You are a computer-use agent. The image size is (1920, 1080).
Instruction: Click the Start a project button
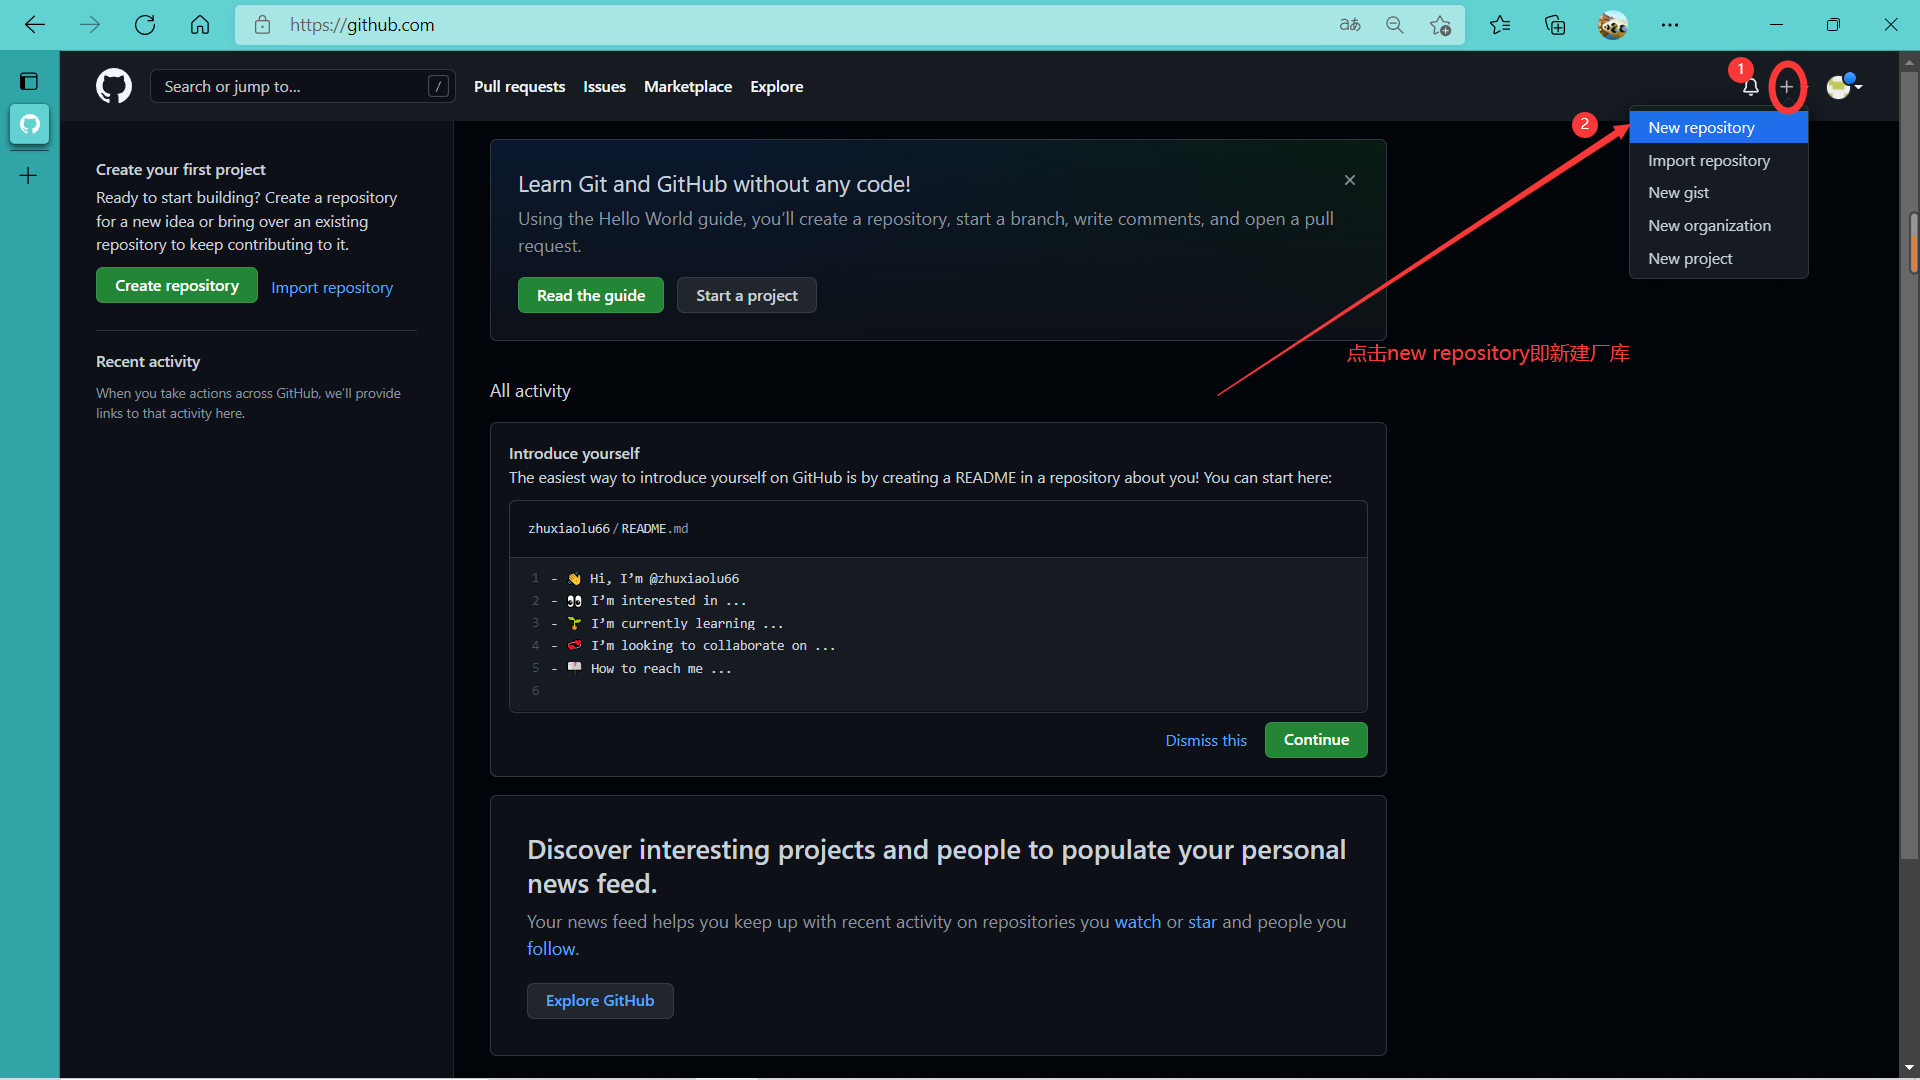[x=747, y=295]
